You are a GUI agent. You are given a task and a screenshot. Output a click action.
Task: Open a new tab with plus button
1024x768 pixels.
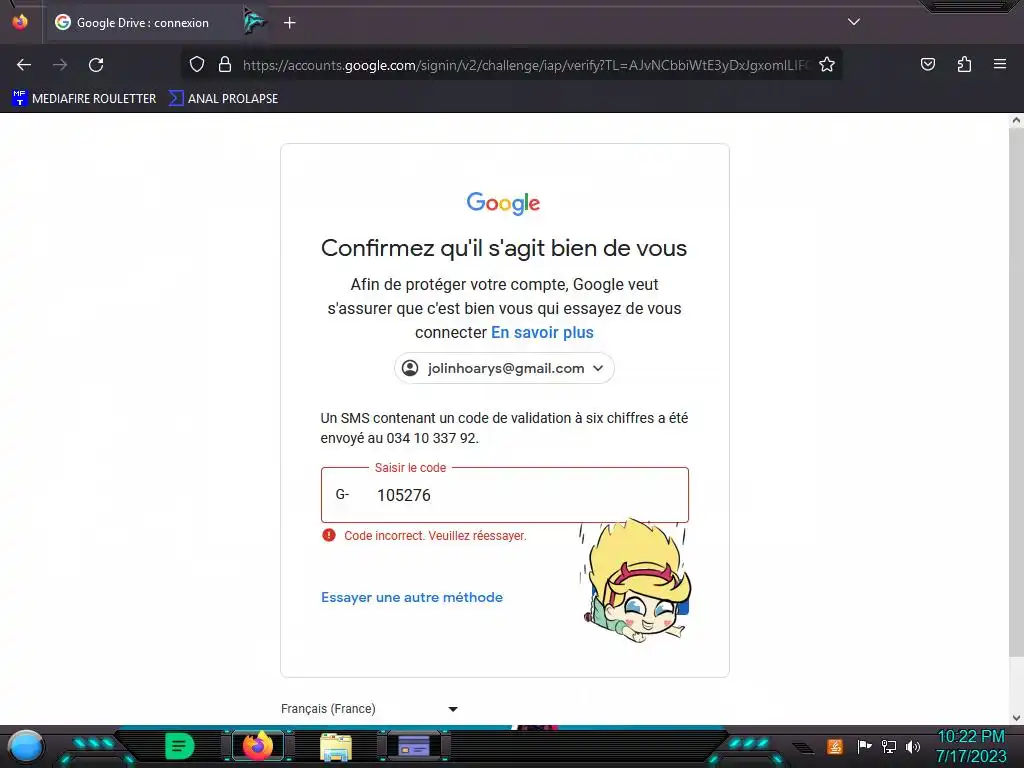coord(289,23)
